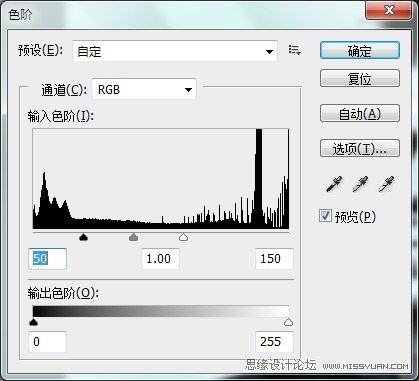Open the preset options menu icon
Viewport: 419px width, 381px height.
[x=295, y=50]
